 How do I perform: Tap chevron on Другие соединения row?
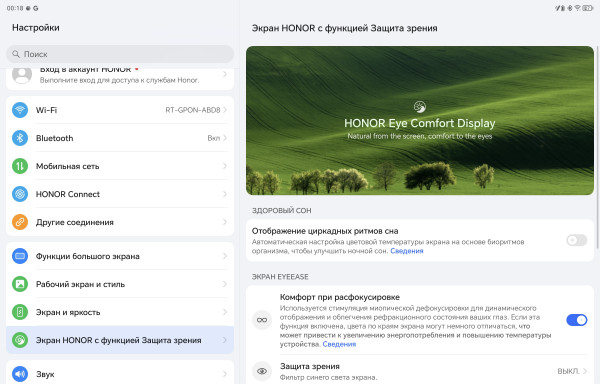(225, 222)
